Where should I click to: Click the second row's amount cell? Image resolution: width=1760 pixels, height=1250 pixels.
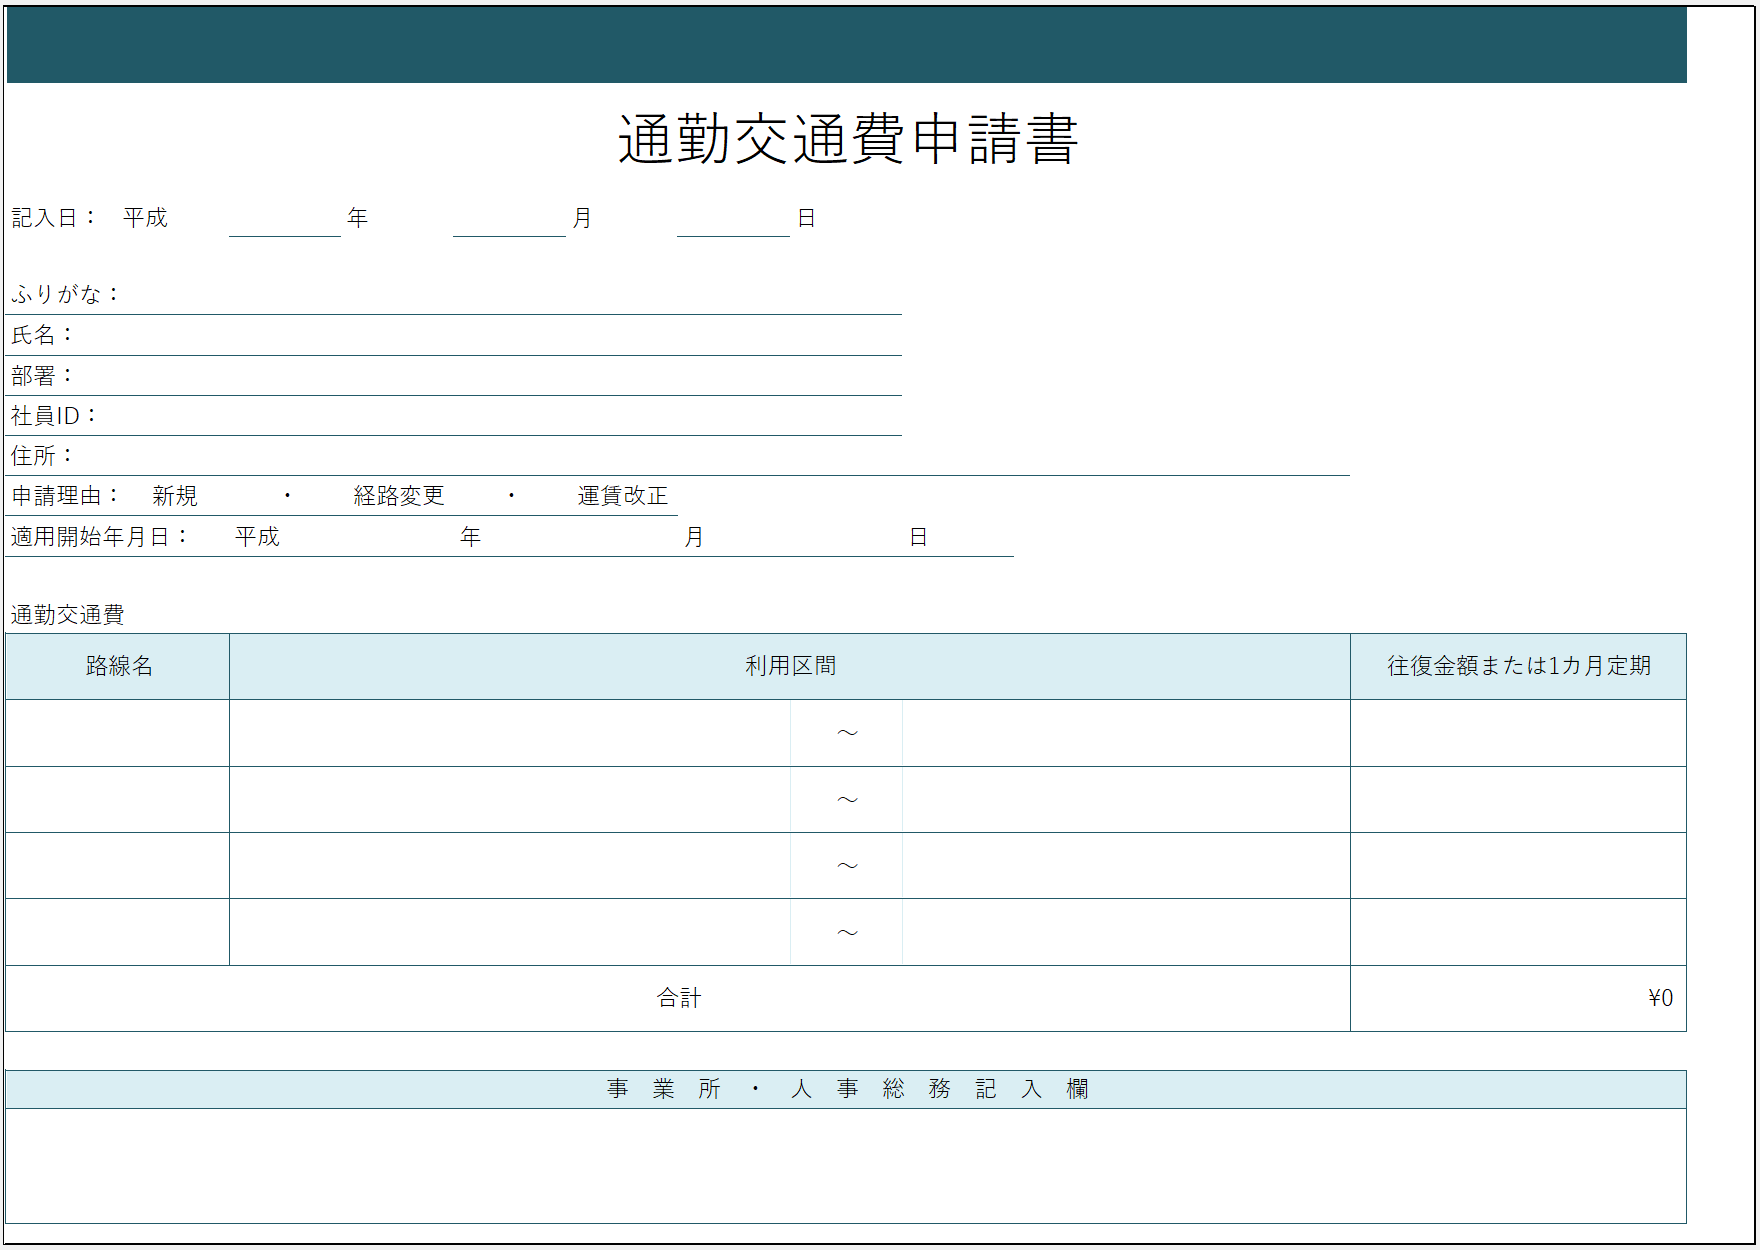click(x=1517, y=800)
